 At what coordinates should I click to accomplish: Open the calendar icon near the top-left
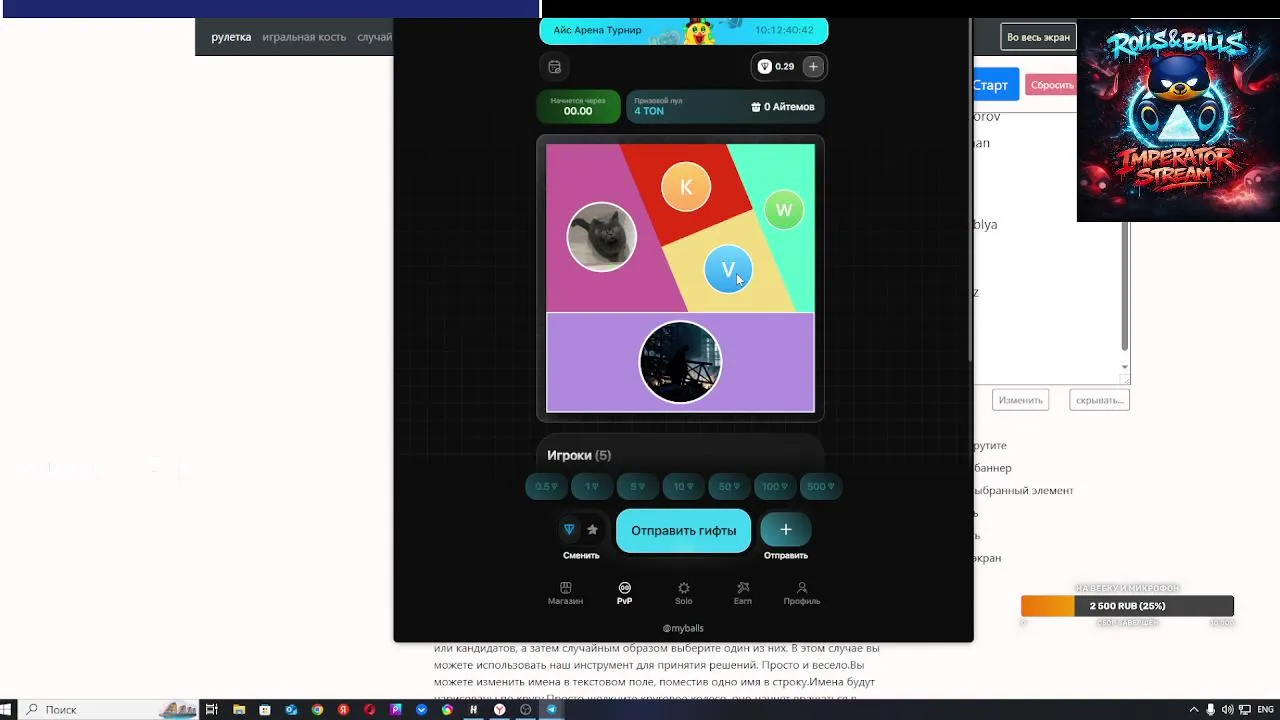555,67
